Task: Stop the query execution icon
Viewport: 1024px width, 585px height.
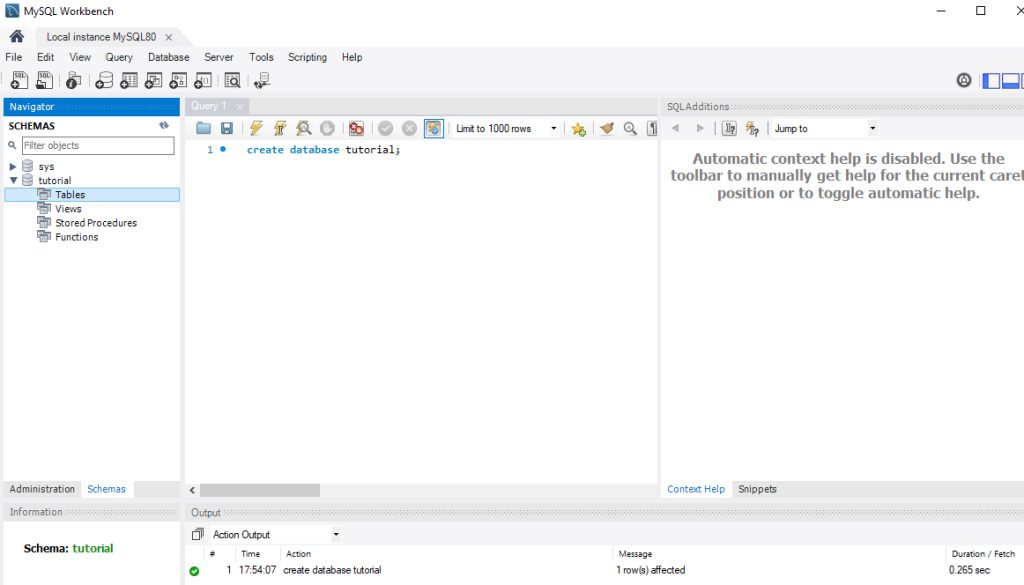Action: click(x=327, y=129)
